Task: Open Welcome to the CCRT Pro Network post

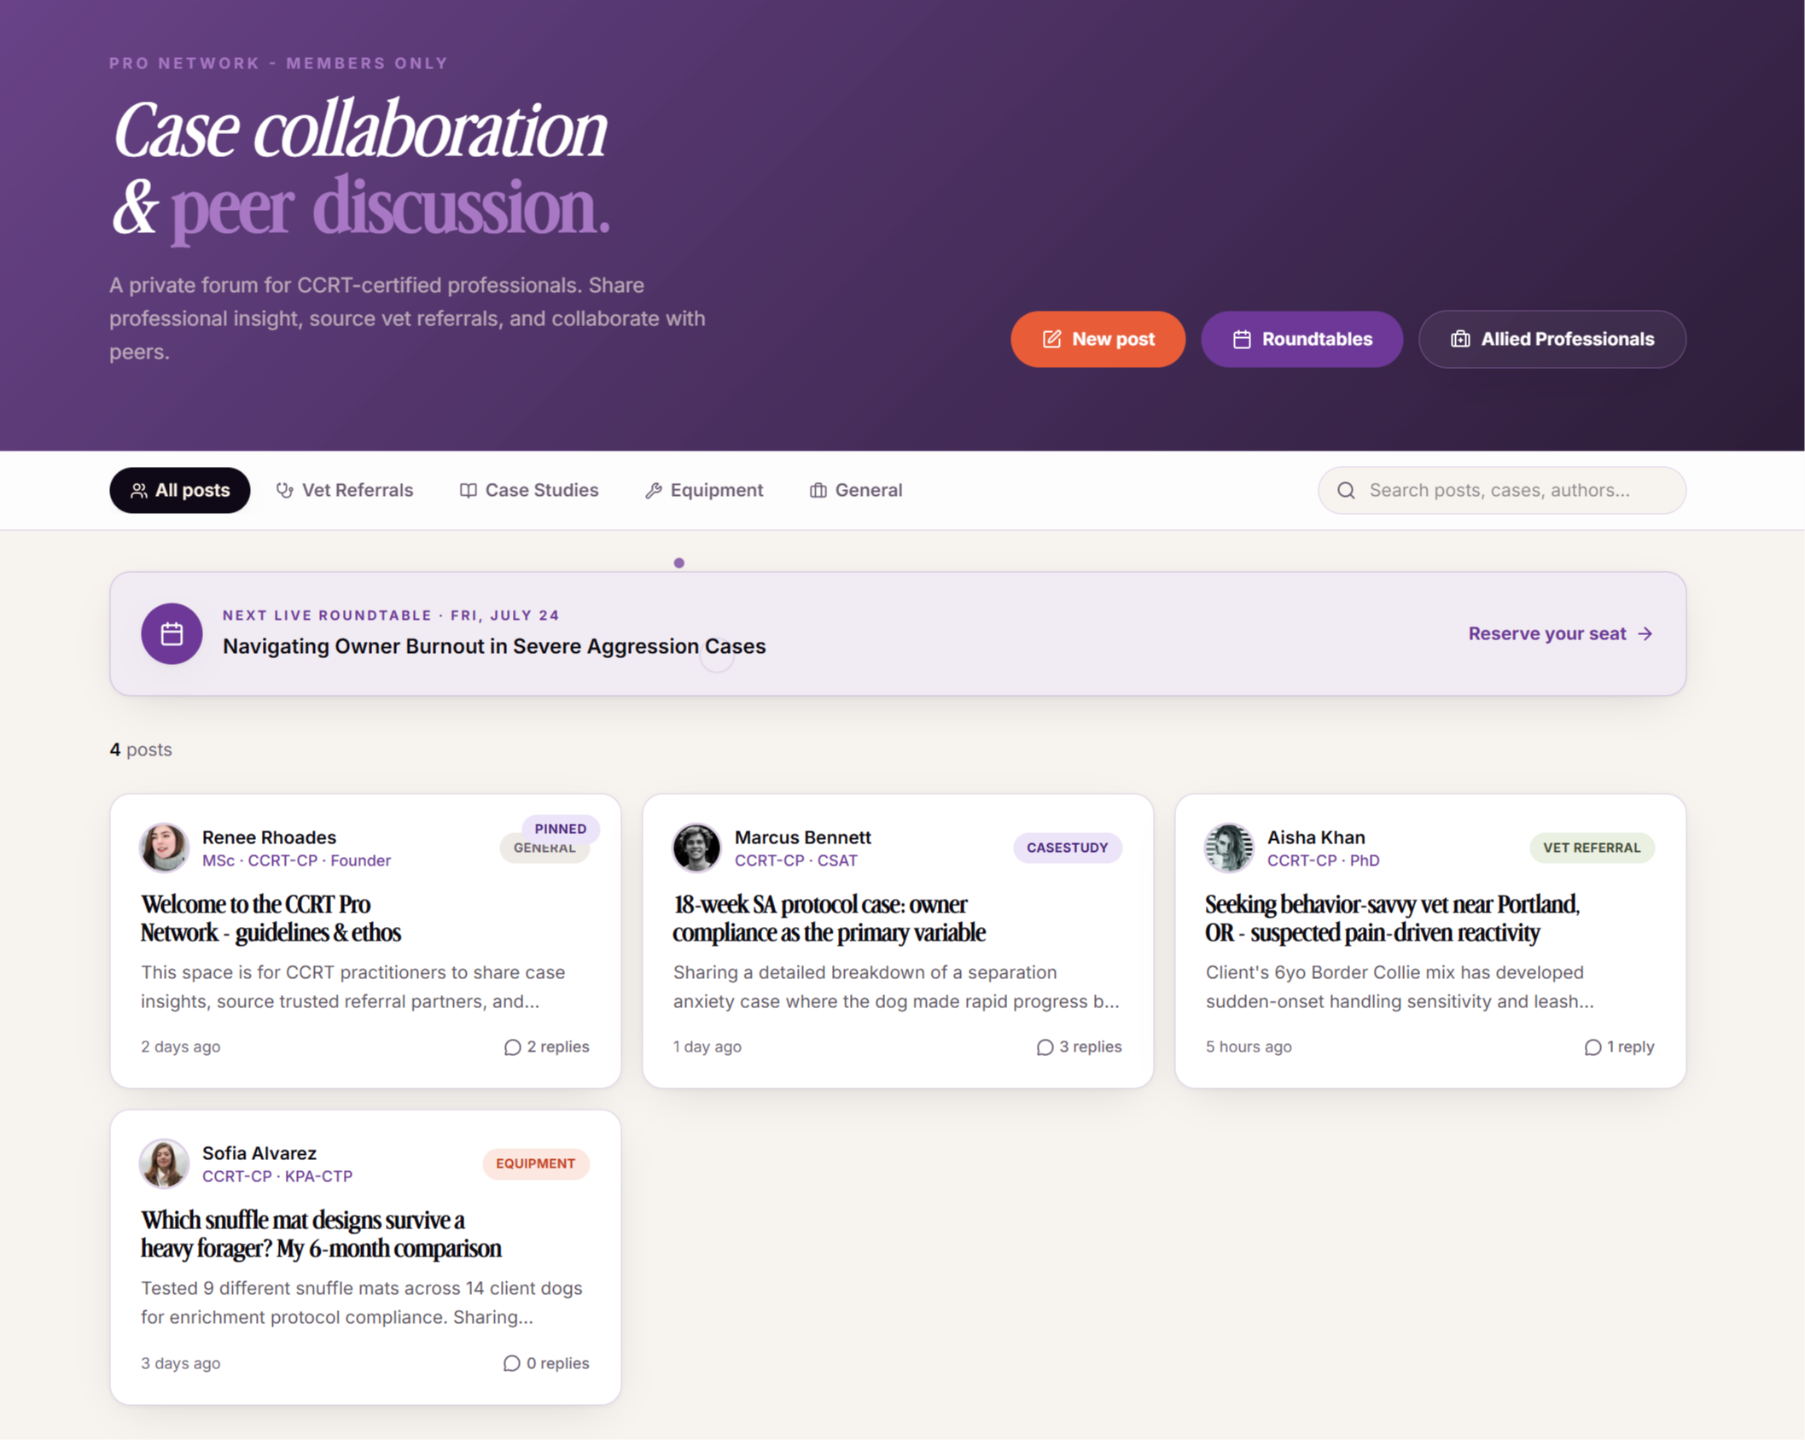Action: pyautogui.click(x=271, y=918)
